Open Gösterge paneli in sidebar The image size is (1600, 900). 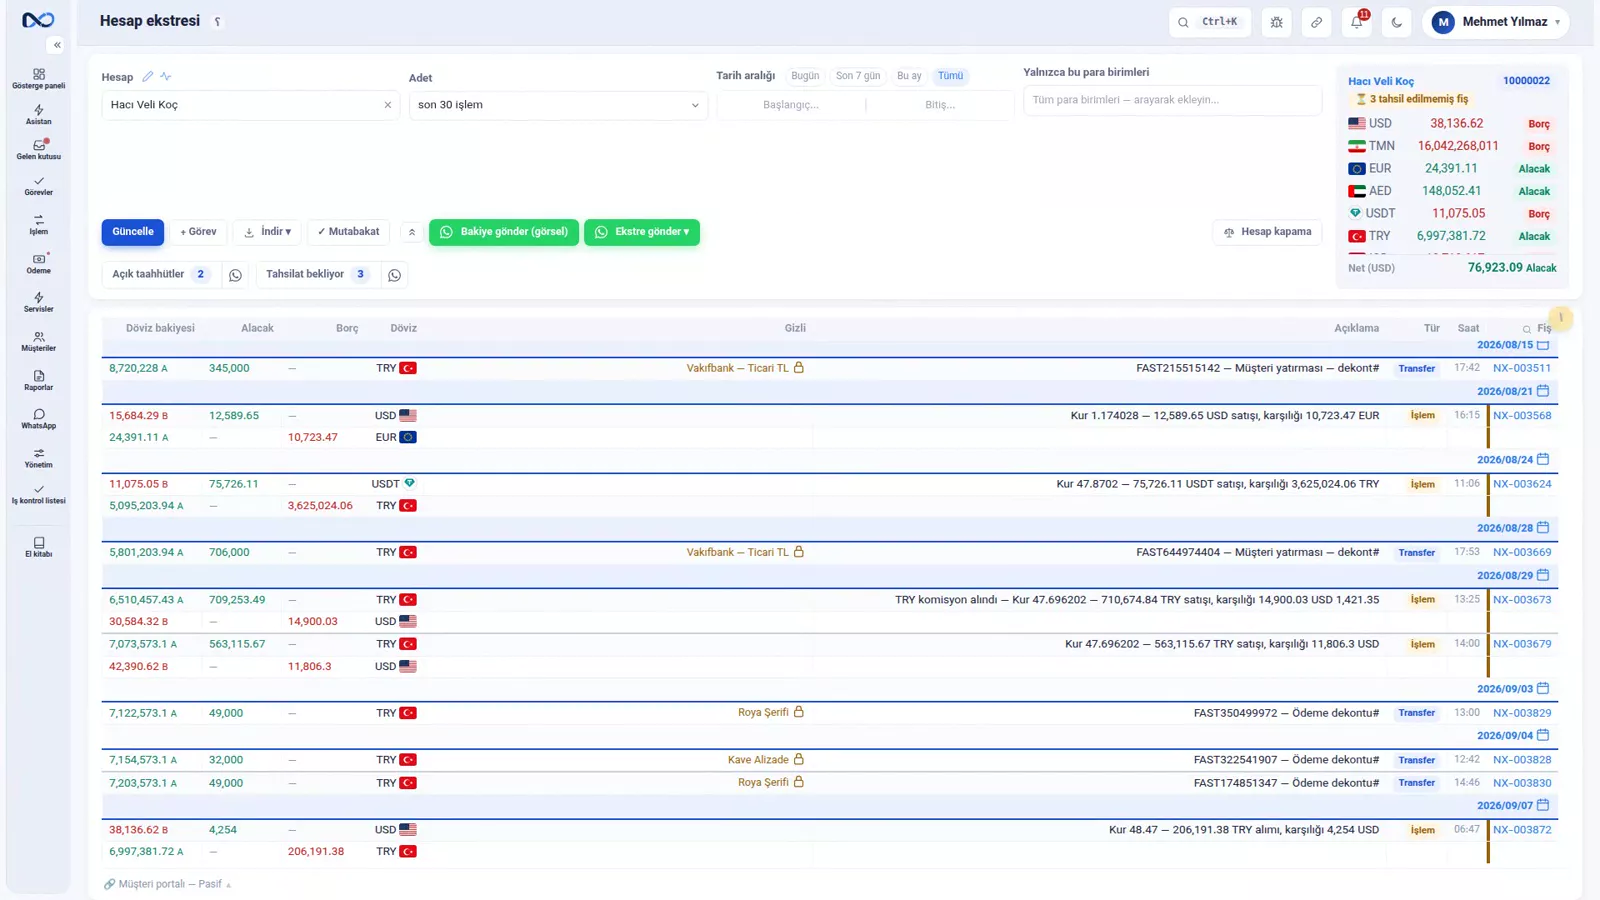tap(38, 79)
